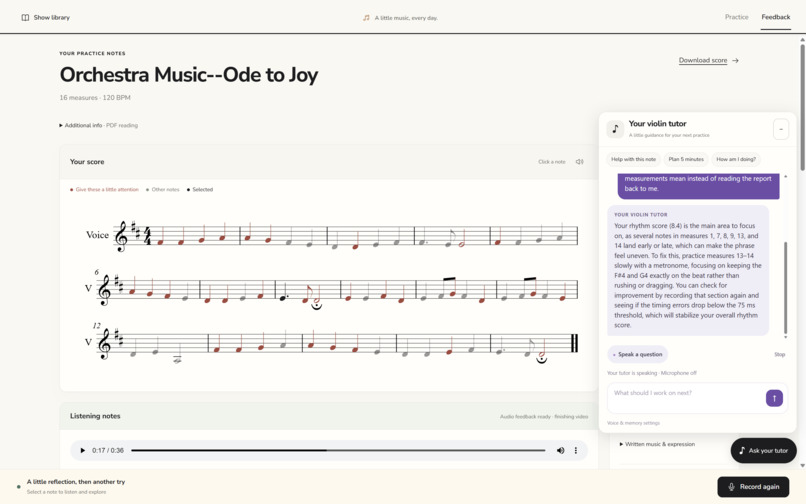Select the 'Give these a little attention' legend
This screenshot has width=806, height=504.
(104, 190)
